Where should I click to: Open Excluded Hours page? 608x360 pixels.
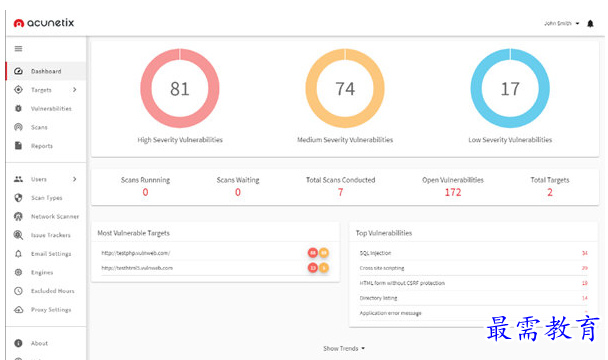(46, 291)
